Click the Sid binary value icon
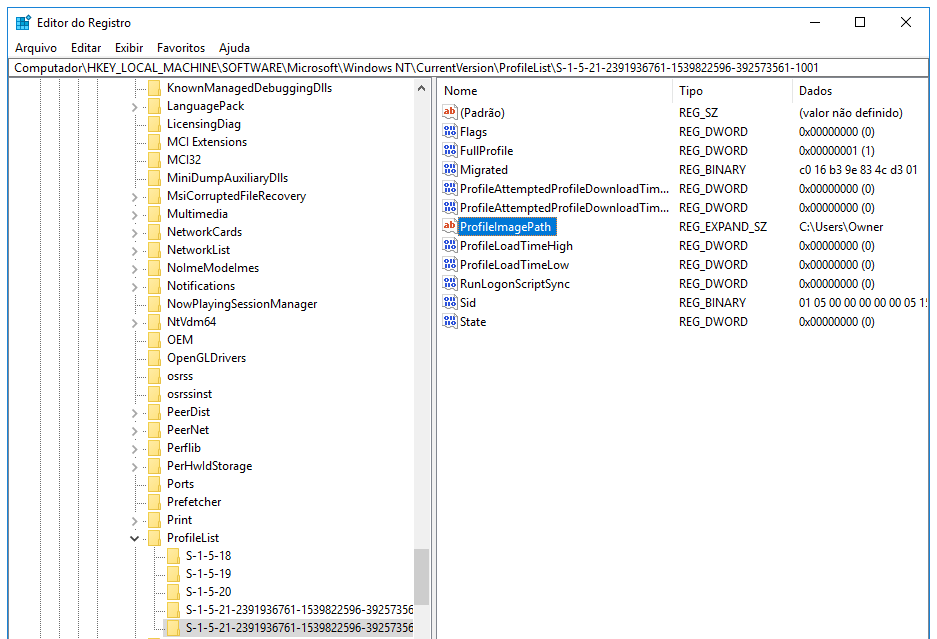 click(x=449, y=303)
